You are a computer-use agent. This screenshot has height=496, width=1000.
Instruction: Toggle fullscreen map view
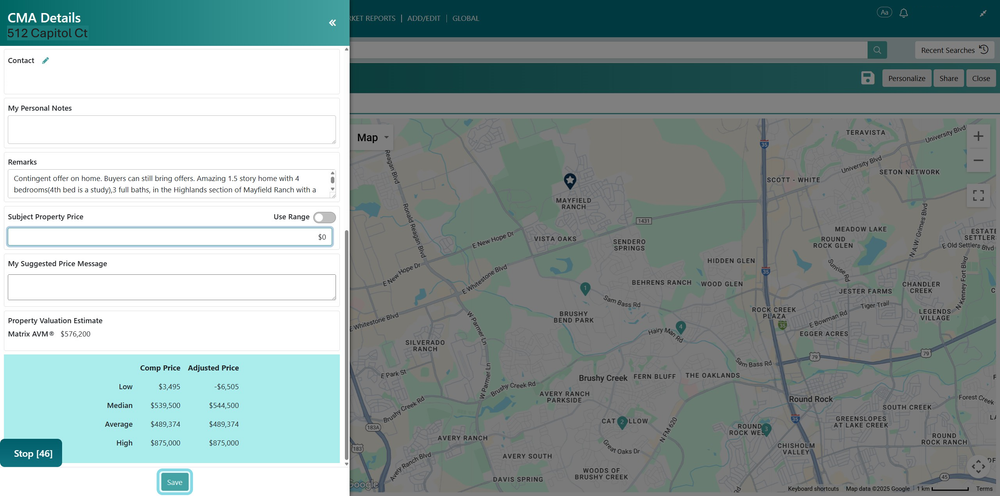[978, 195]
